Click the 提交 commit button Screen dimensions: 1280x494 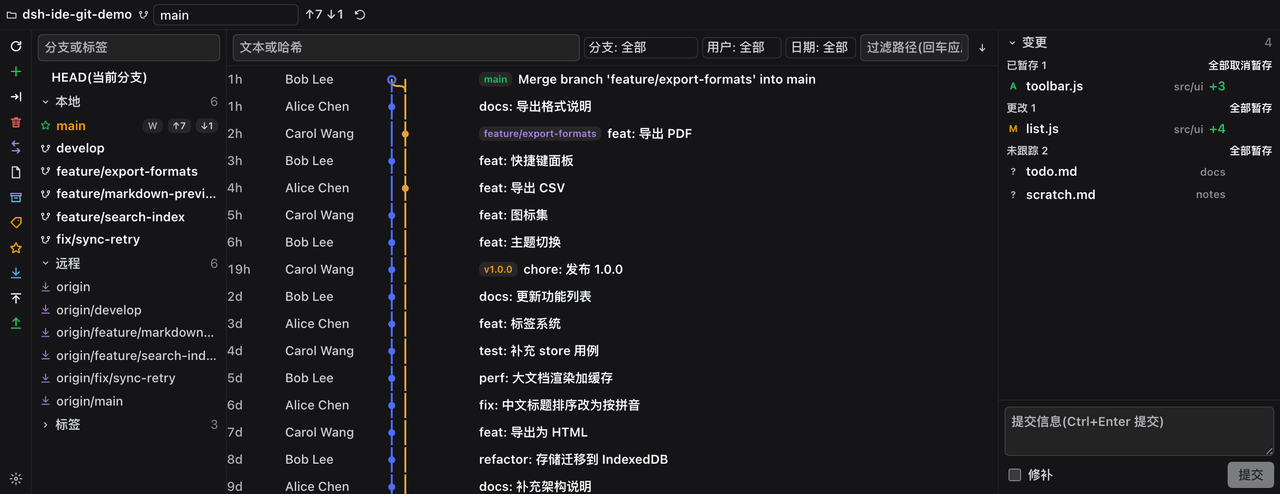(x=1251, y=475)
